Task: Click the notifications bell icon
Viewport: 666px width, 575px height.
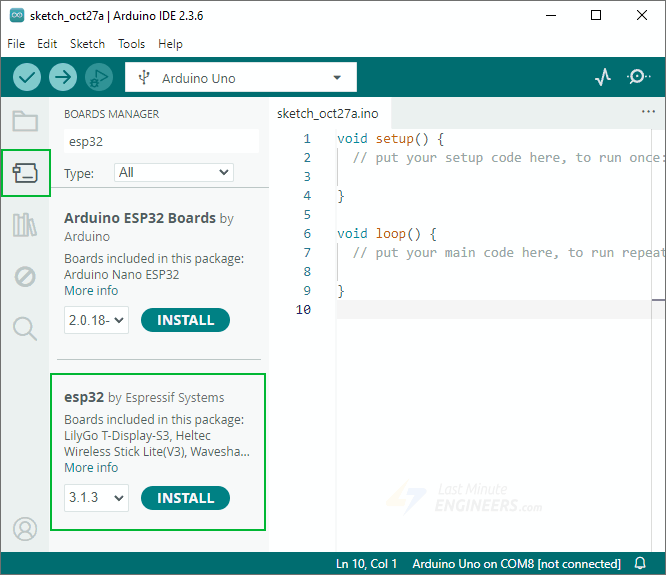Action: (x=640, y=563)
